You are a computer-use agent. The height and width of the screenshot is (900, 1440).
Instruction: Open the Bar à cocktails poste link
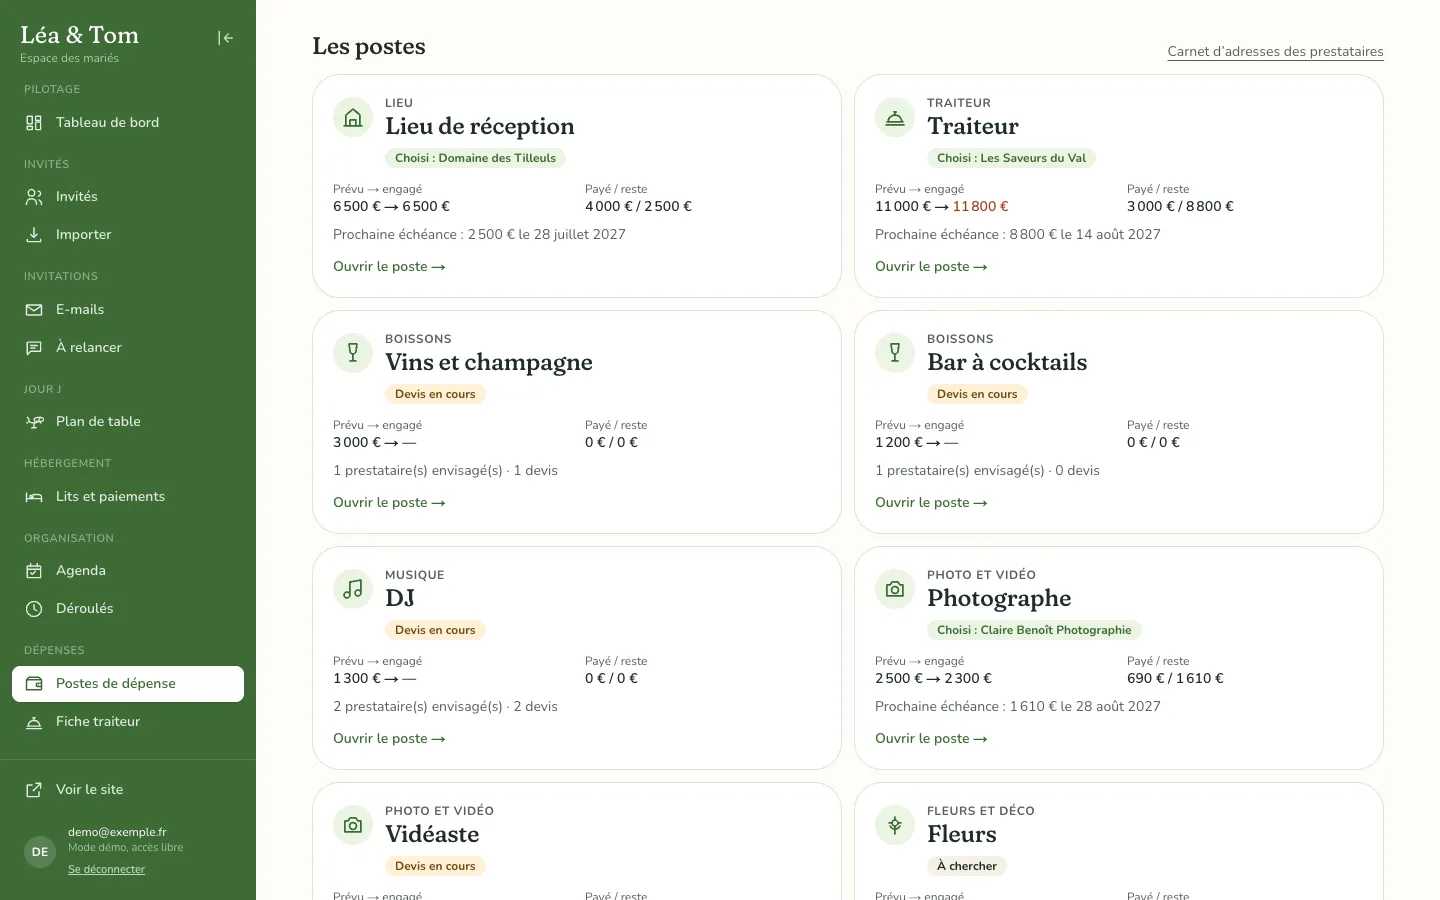point(931,503)
